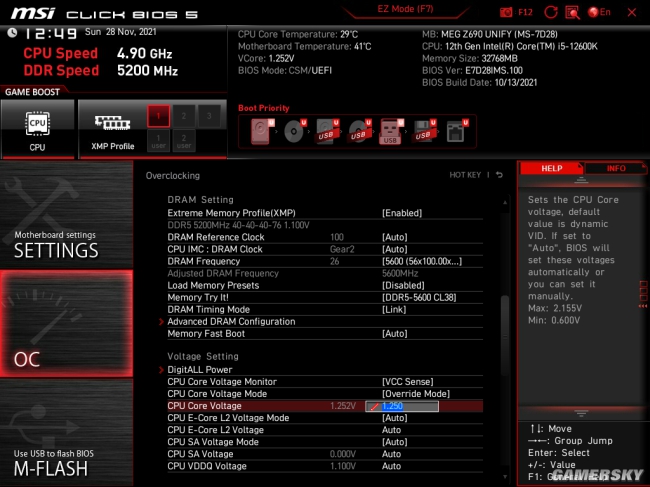Select the USB optical drive boot icon

[x=360, y=131]
